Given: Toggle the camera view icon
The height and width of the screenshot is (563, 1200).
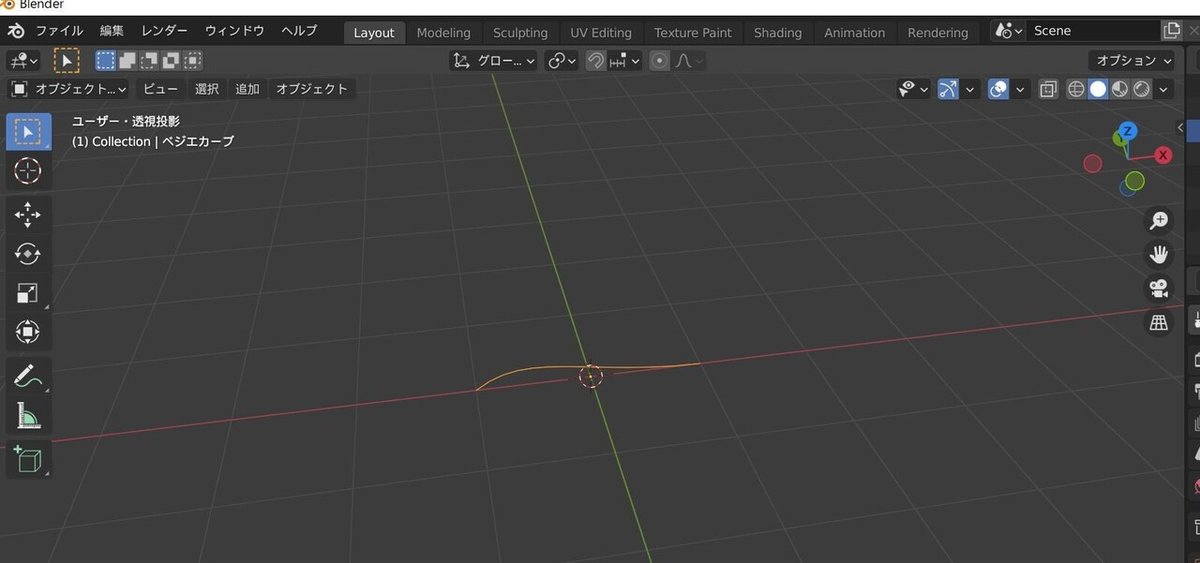Looking at the screenshot, I should [1159, 289].
